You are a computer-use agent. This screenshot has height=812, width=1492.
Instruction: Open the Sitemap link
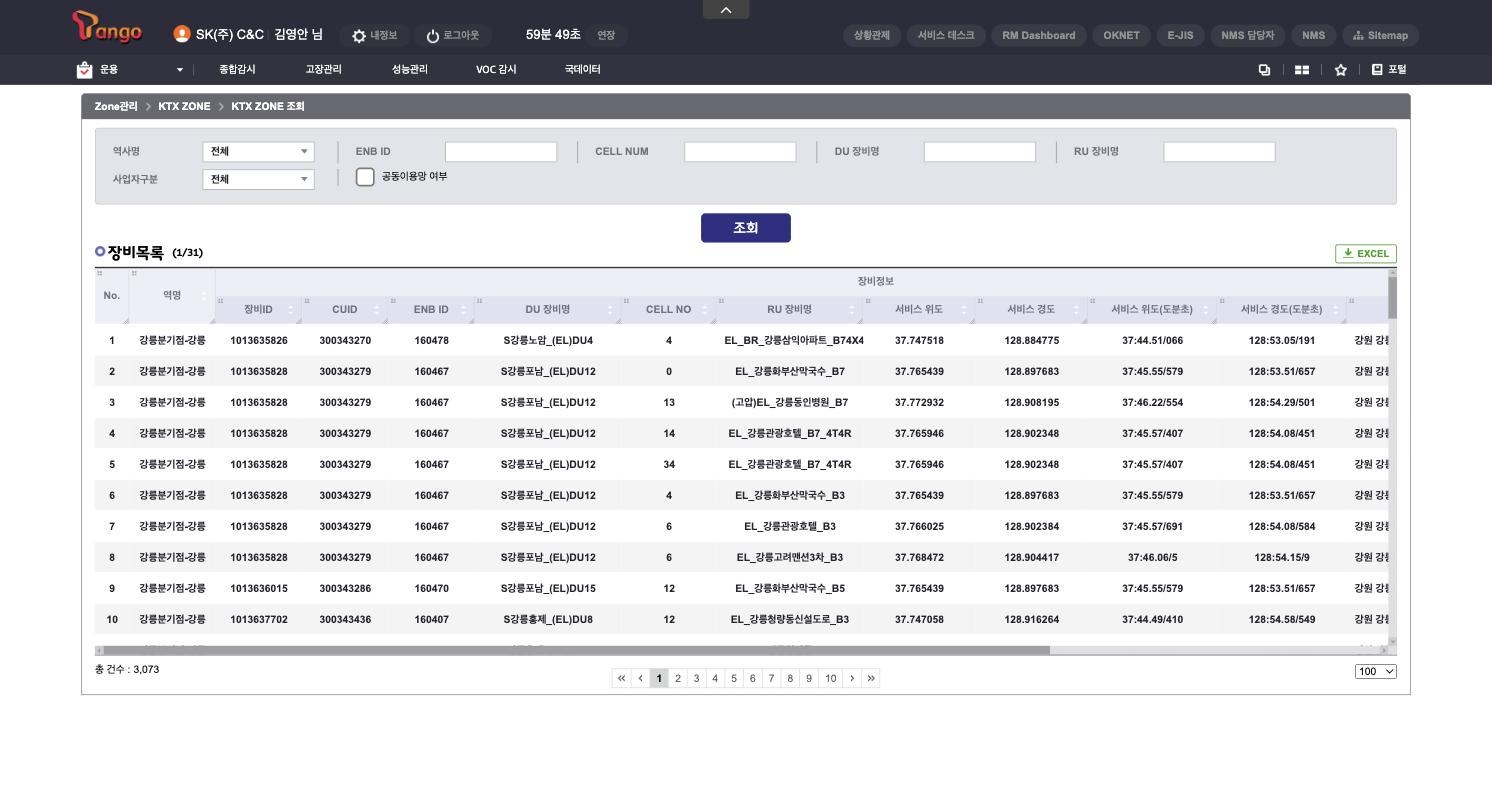pyautogui.click(x=1380, y=35)
